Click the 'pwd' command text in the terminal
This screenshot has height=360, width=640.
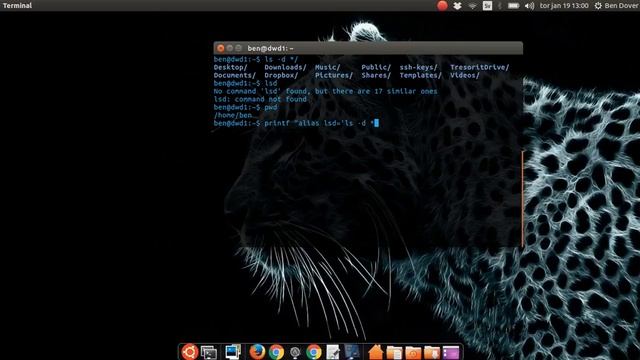tap(271, 107)
